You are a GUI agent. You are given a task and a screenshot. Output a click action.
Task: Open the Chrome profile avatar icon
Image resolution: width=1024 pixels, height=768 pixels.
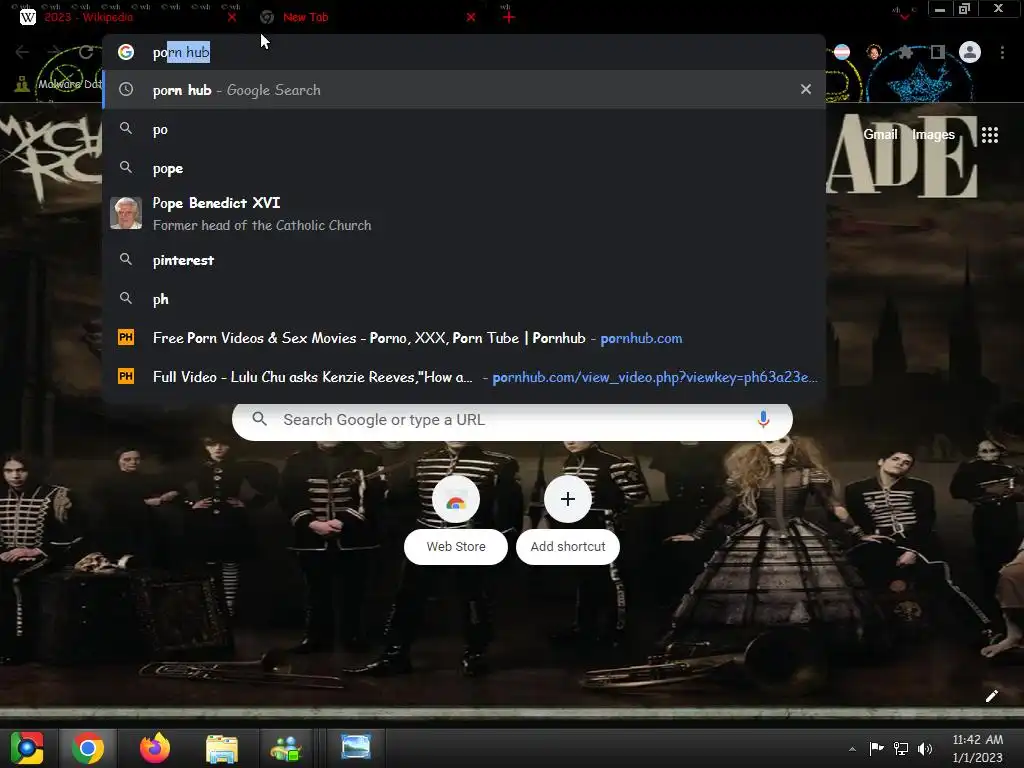point(970,52)
